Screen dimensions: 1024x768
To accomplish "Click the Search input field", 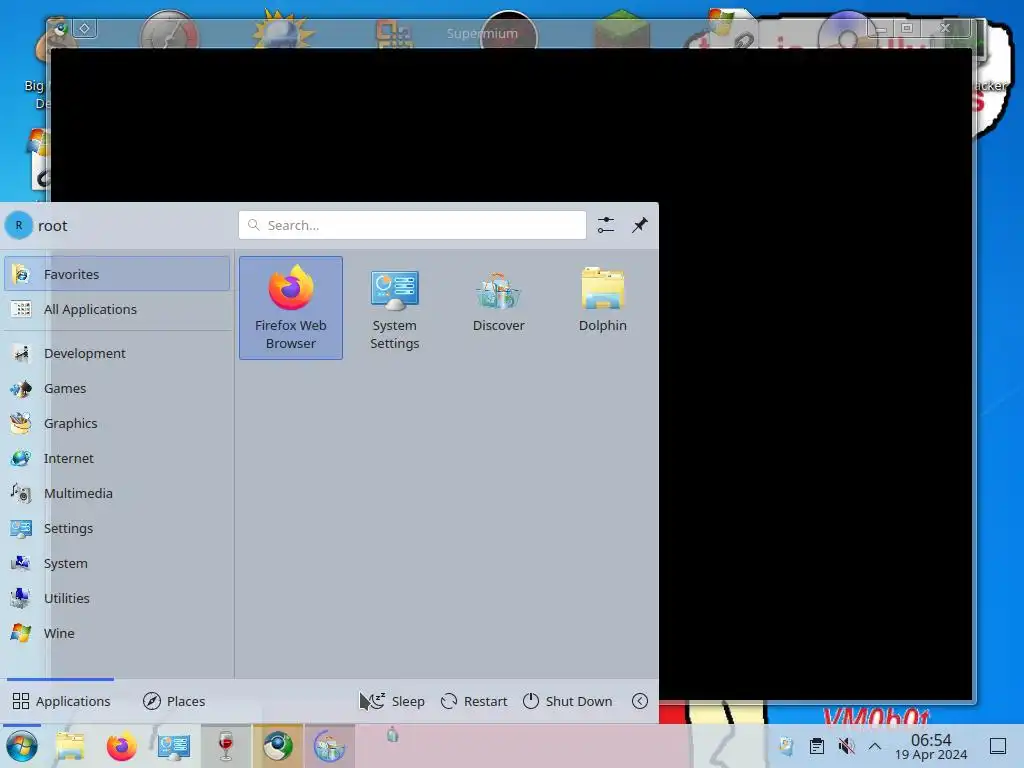I will 412,225.
